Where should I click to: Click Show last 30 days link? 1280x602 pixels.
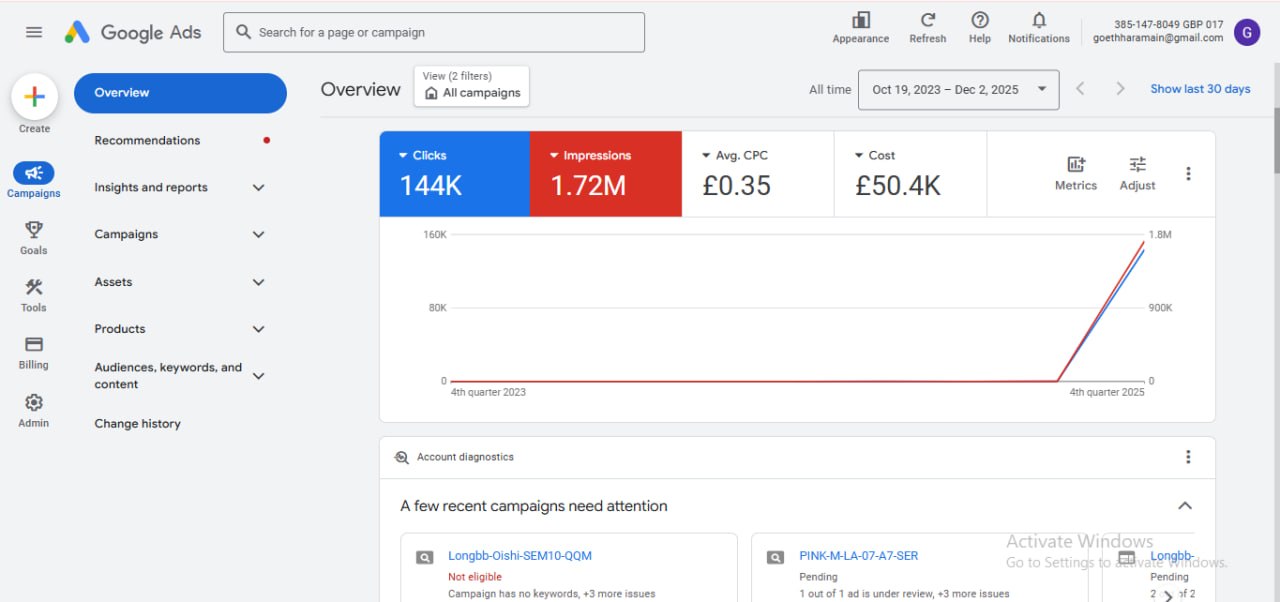point(1200,89)
